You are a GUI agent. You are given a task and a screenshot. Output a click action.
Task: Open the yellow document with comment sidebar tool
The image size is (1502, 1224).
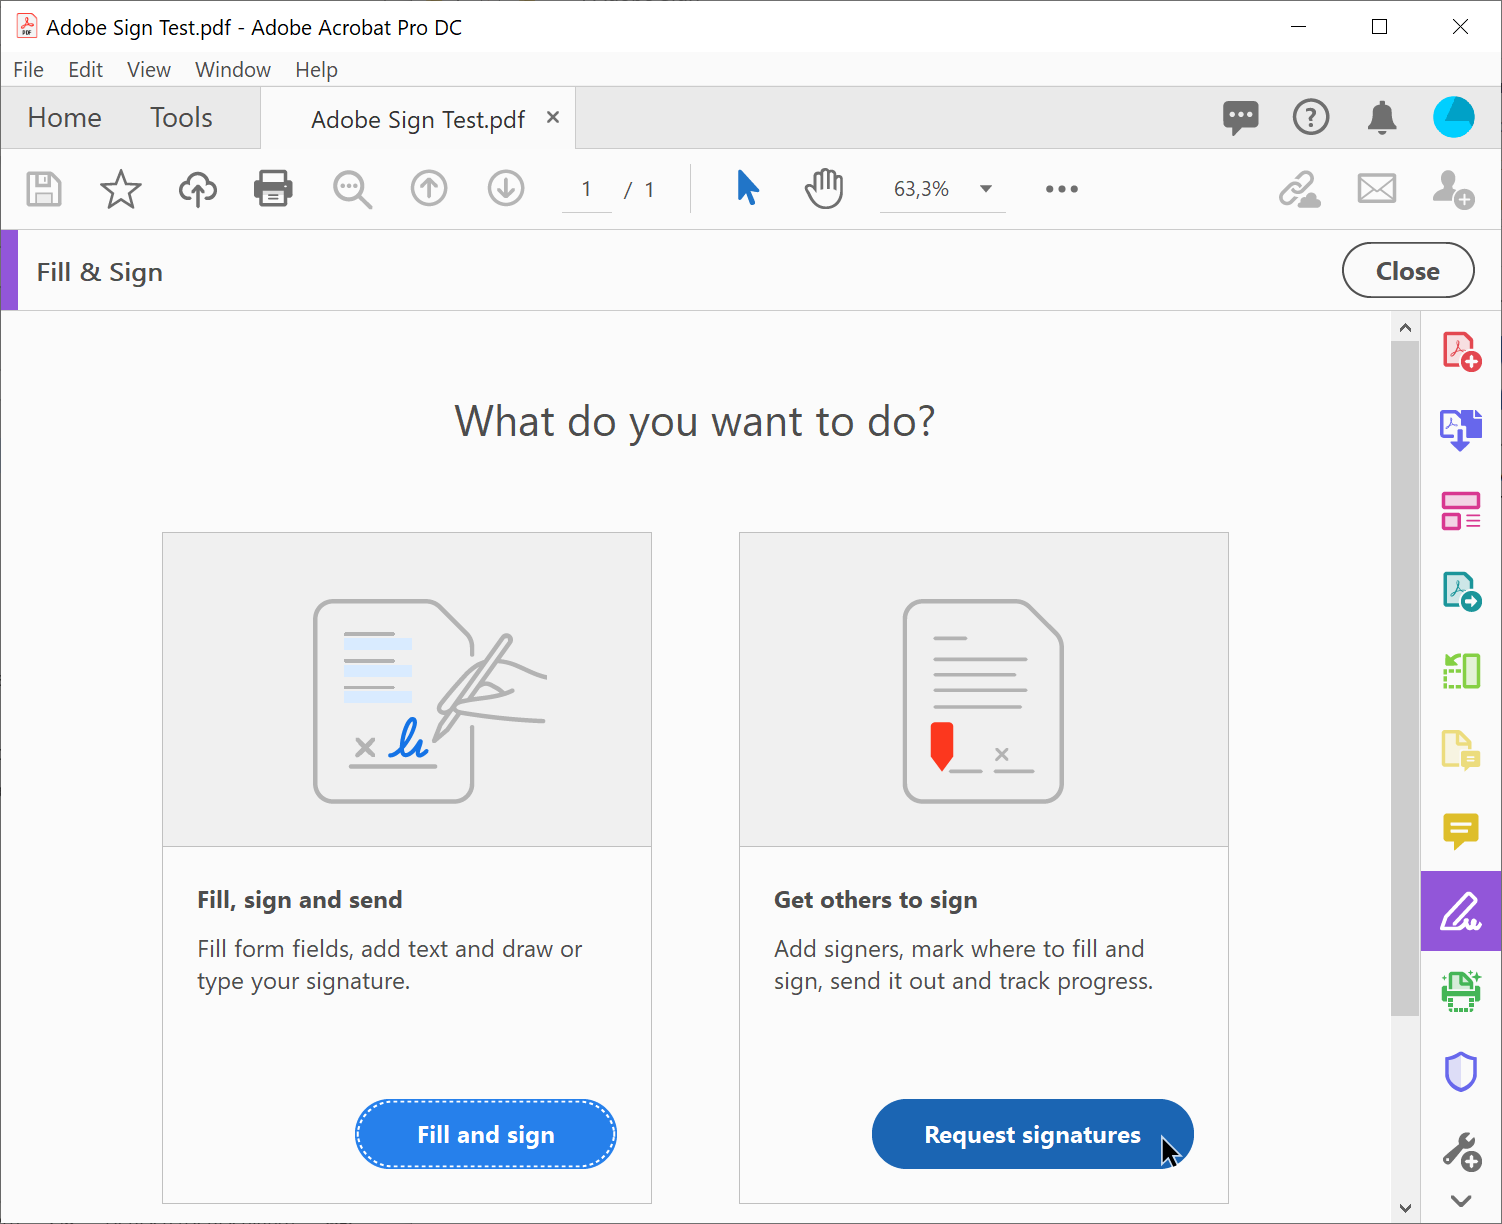[1461, 750]
